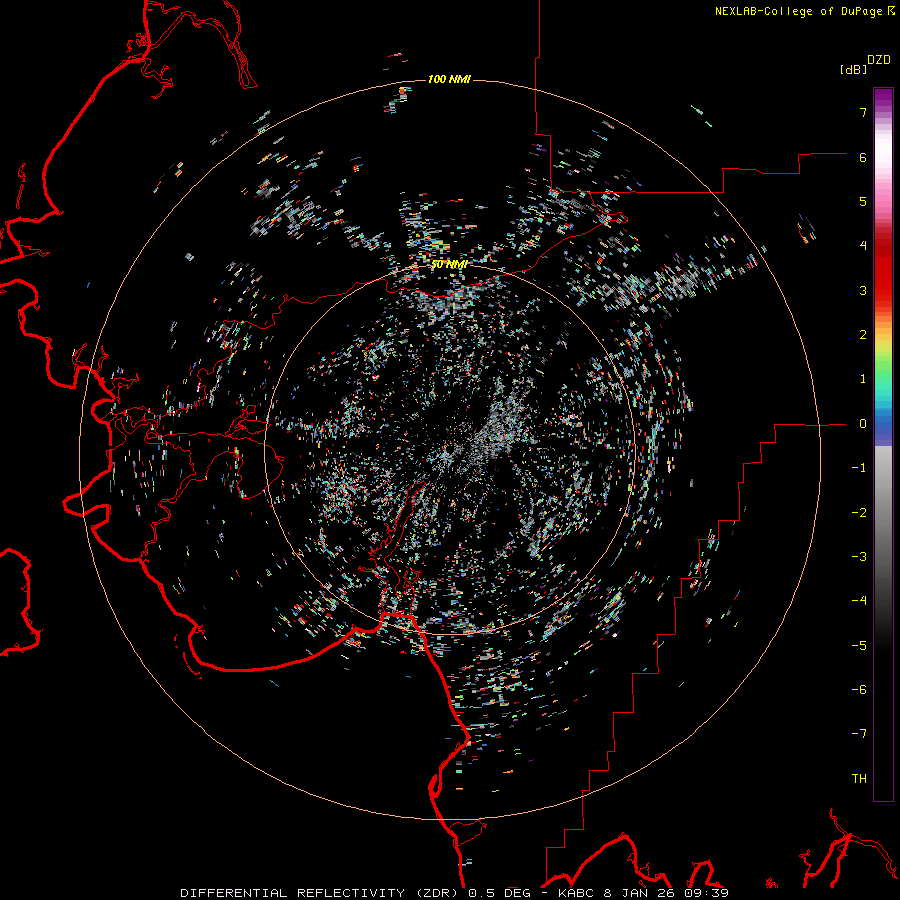Click the TH threshold label on the scale
Screen dimensions: 900x900
859,779
